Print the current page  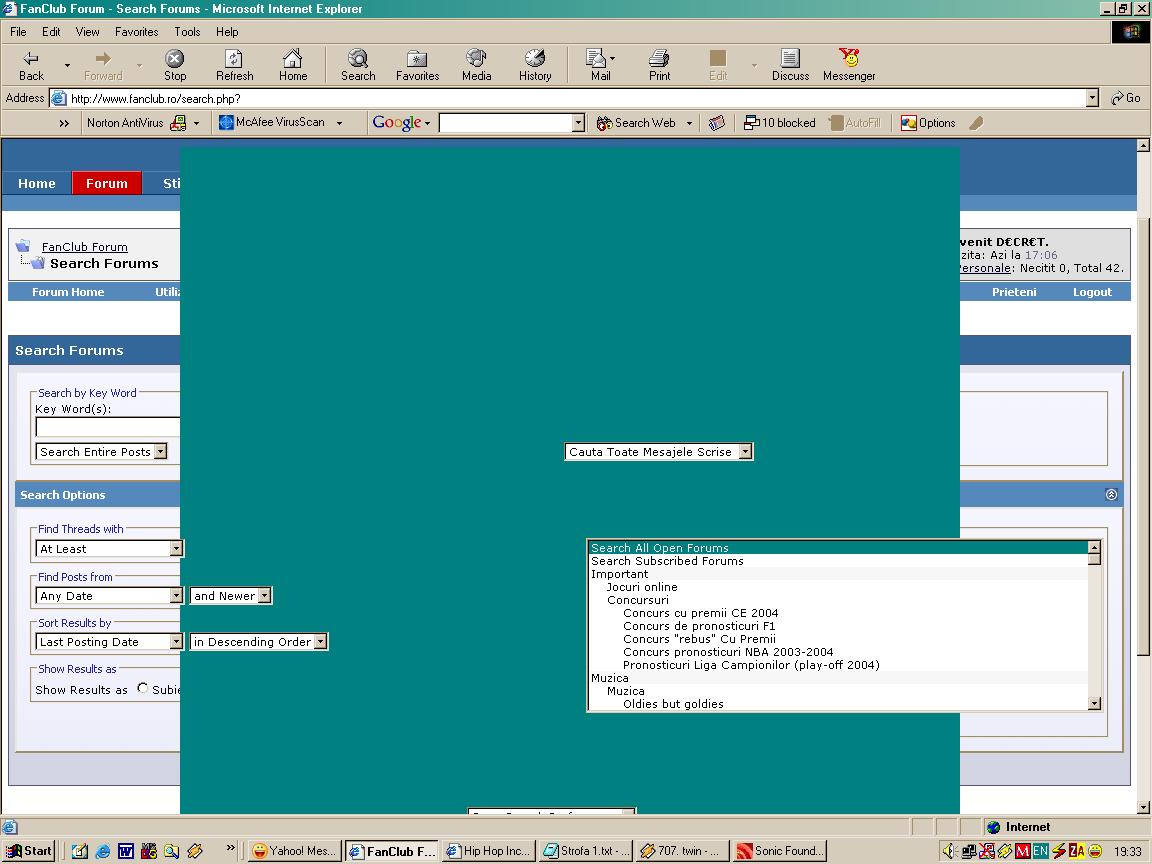coord(659,65)
